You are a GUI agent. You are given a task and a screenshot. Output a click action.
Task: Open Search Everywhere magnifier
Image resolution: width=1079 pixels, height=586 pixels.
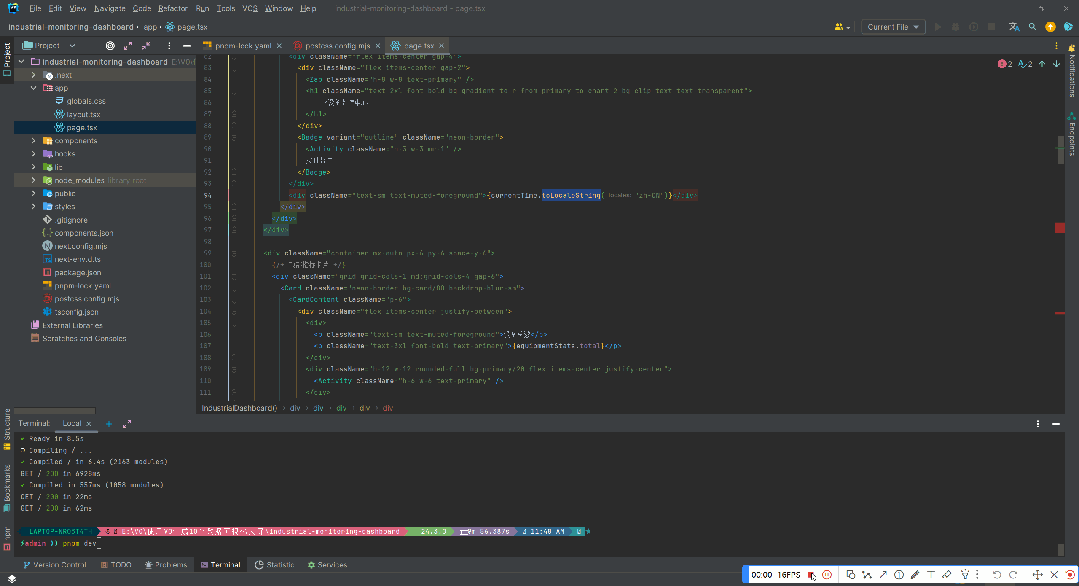[1032, 27]
